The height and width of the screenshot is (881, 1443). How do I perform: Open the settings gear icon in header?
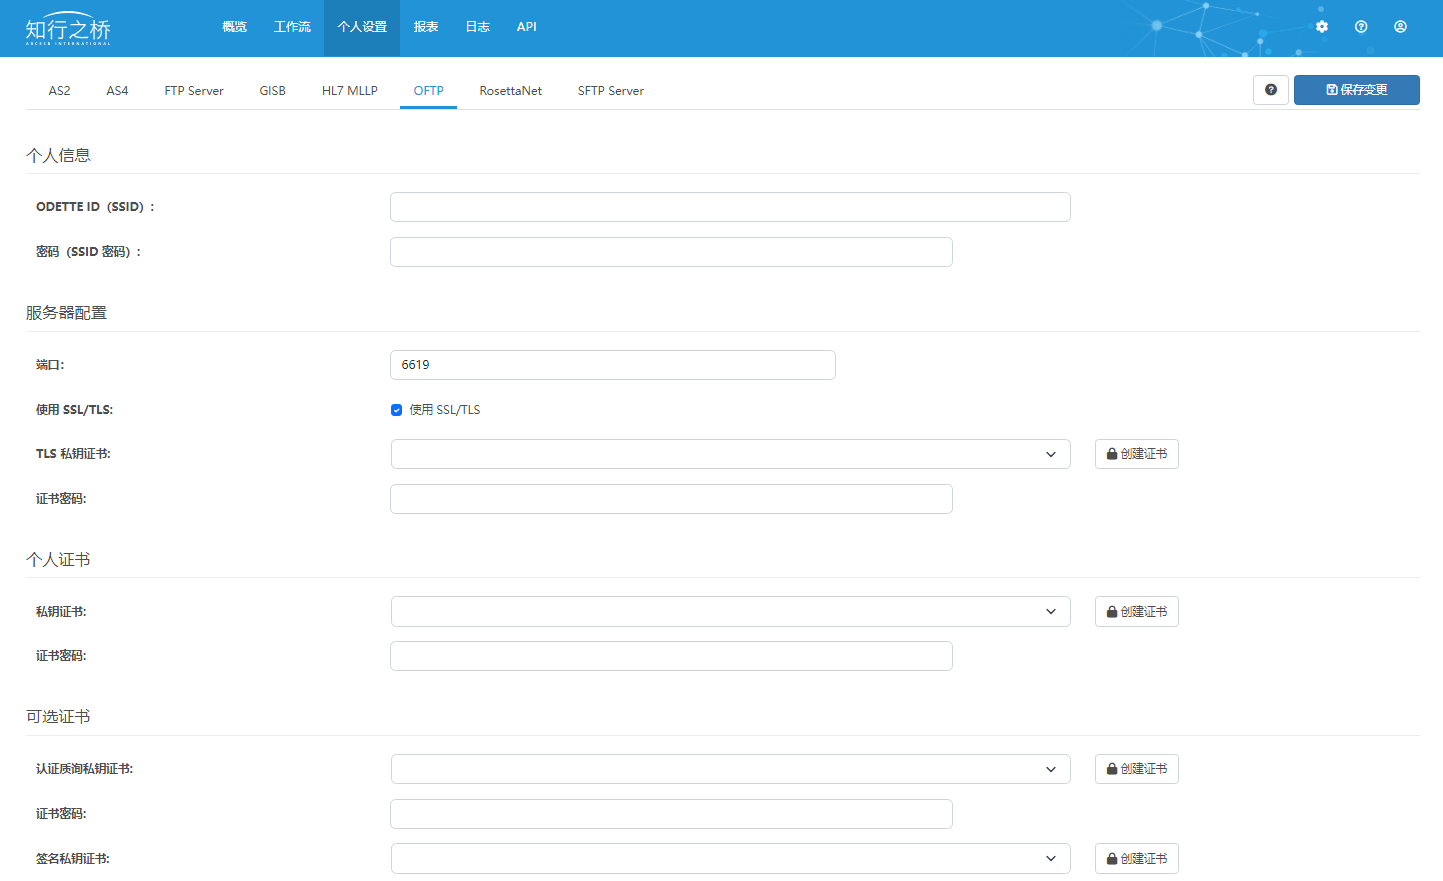tap(1322, 27)
